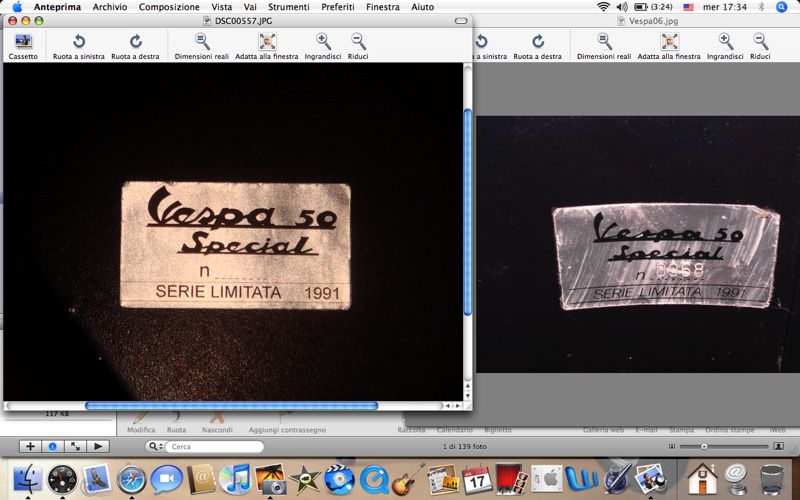
Task: Click the scroll down arrow in DSC00557.JPG
Action: tap(467, 396)
